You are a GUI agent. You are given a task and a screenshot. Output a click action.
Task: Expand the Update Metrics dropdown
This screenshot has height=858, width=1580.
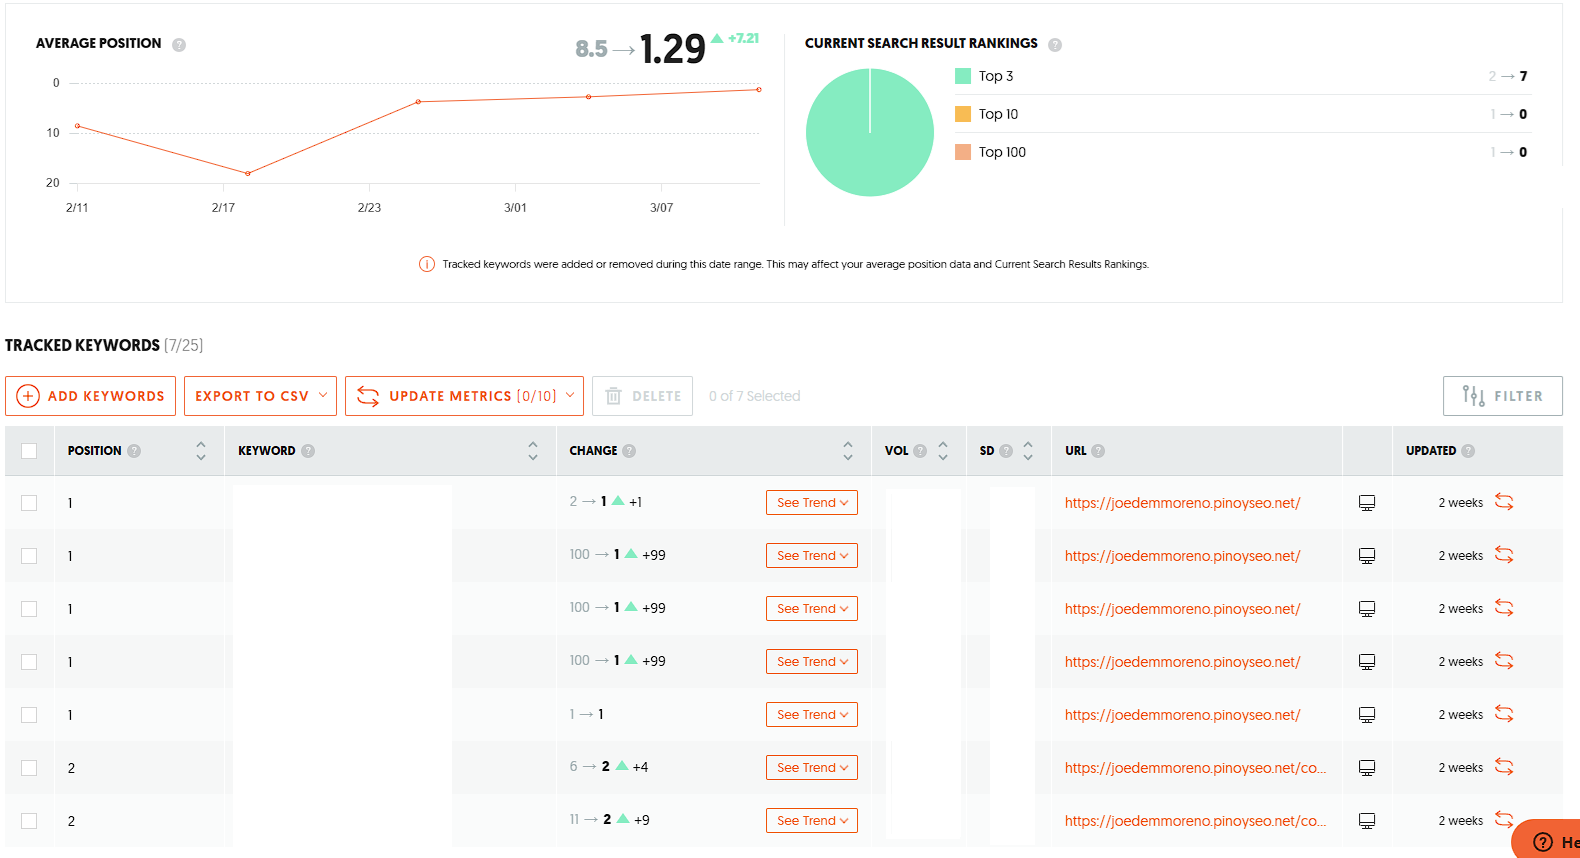[x=464, y=396]
